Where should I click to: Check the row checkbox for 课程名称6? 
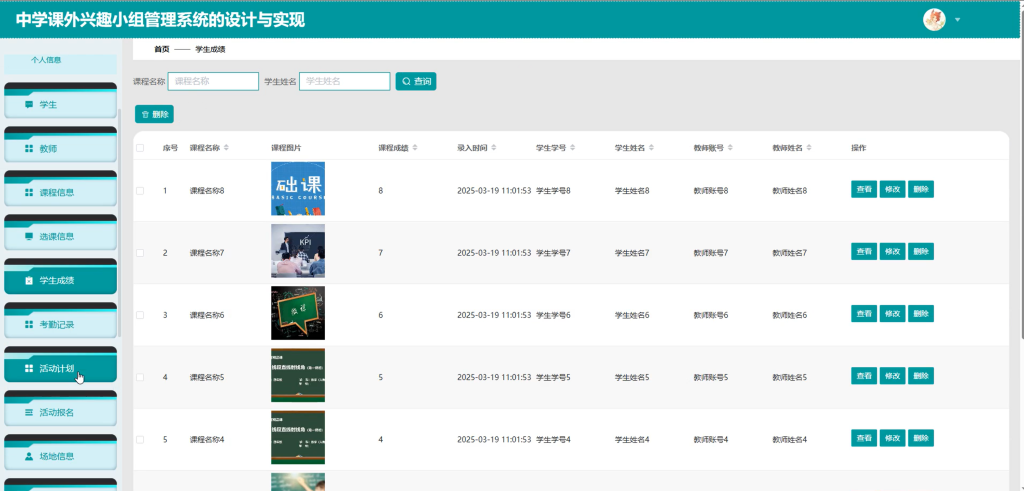click(x=140, y=315)
